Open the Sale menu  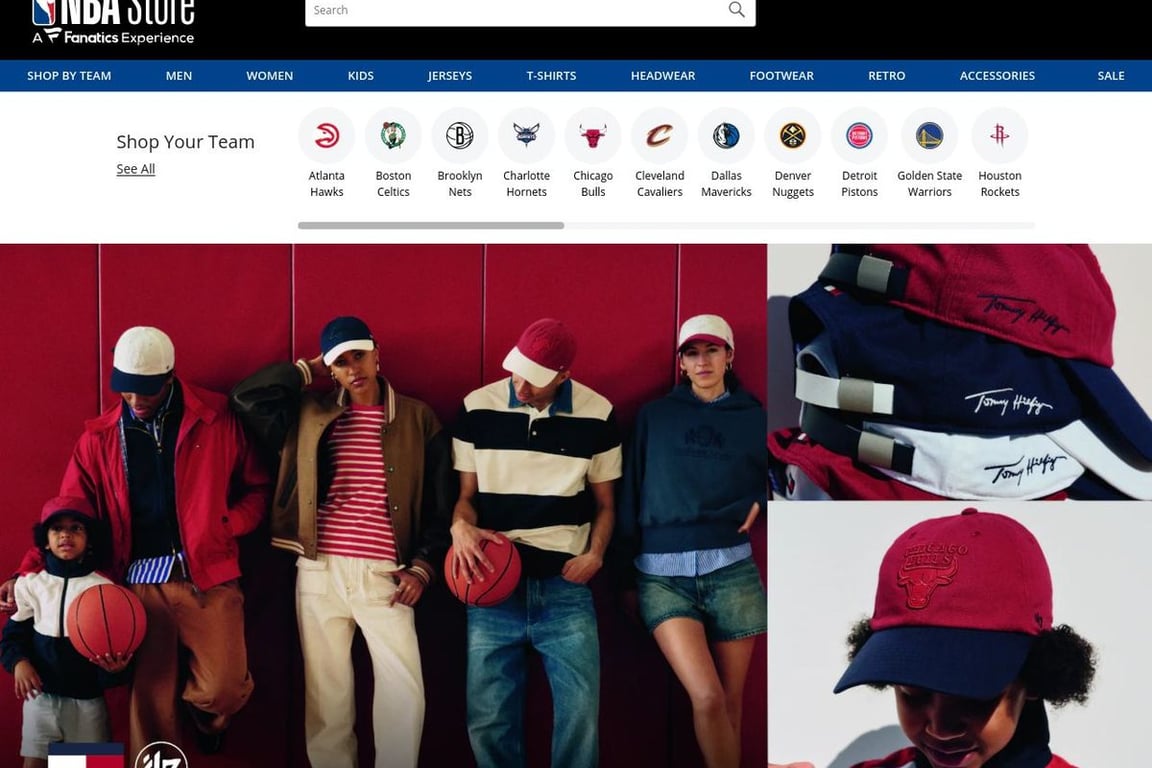pyautogui.click(x=1111, y=76)
